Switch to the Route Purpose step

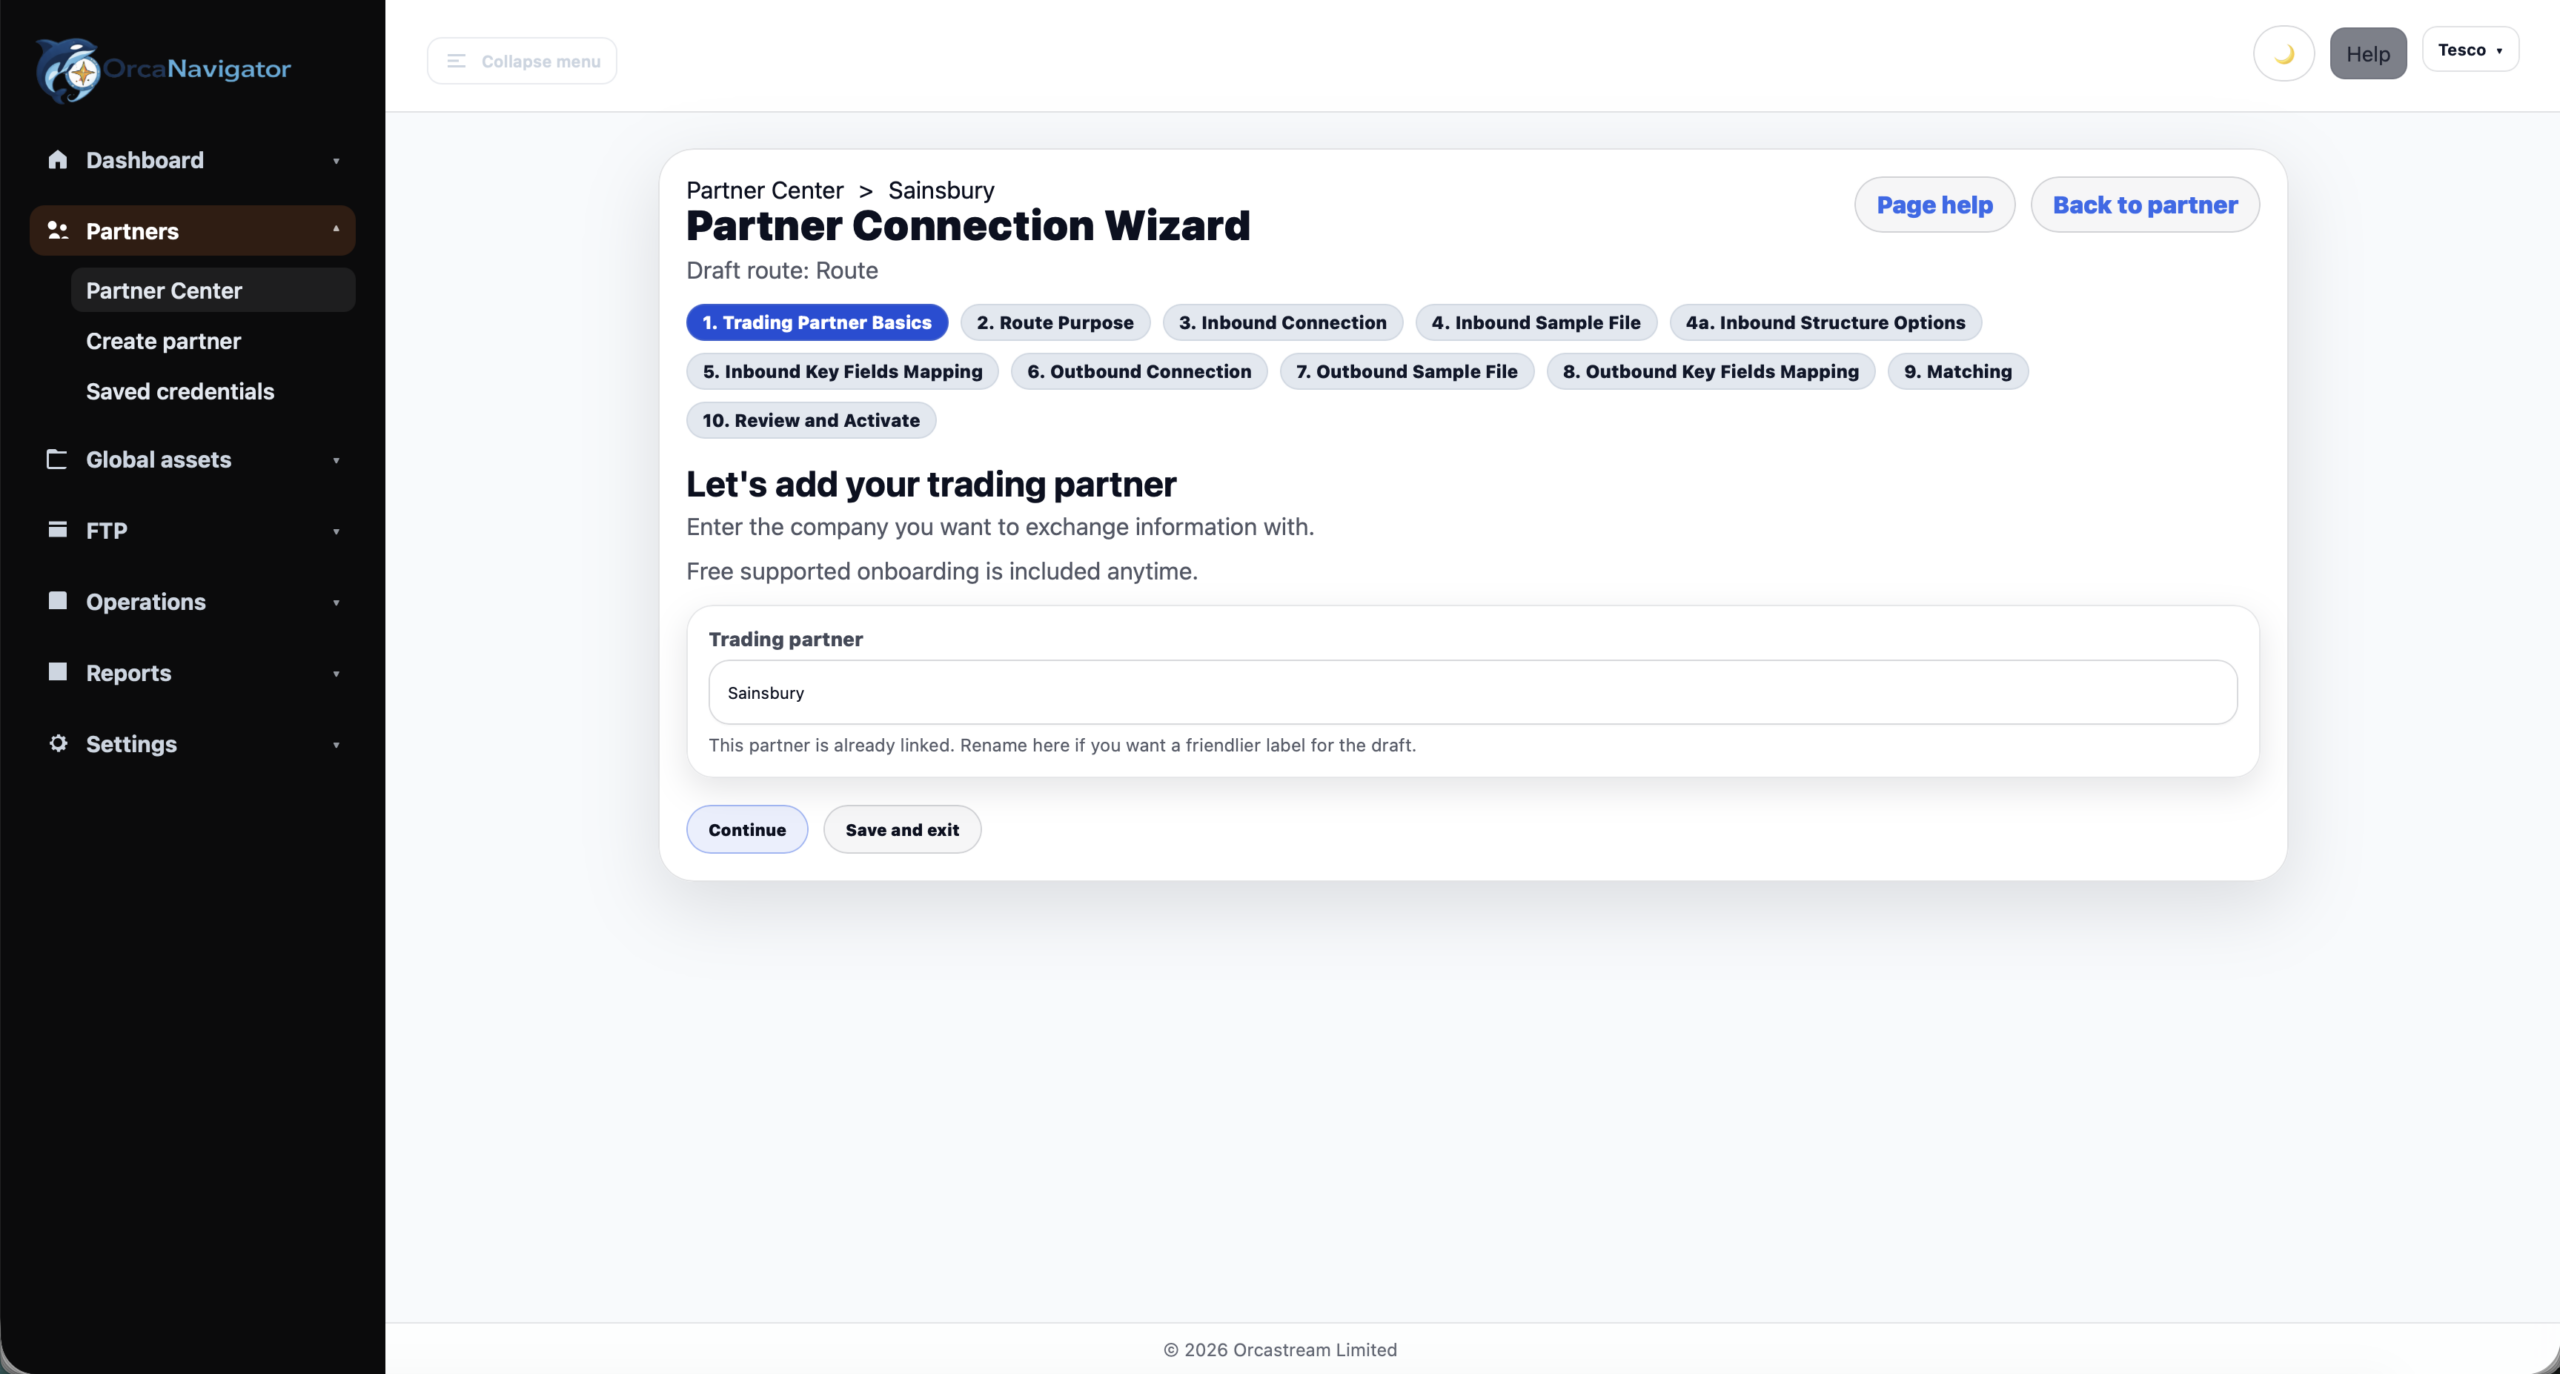click(1055, 322)
